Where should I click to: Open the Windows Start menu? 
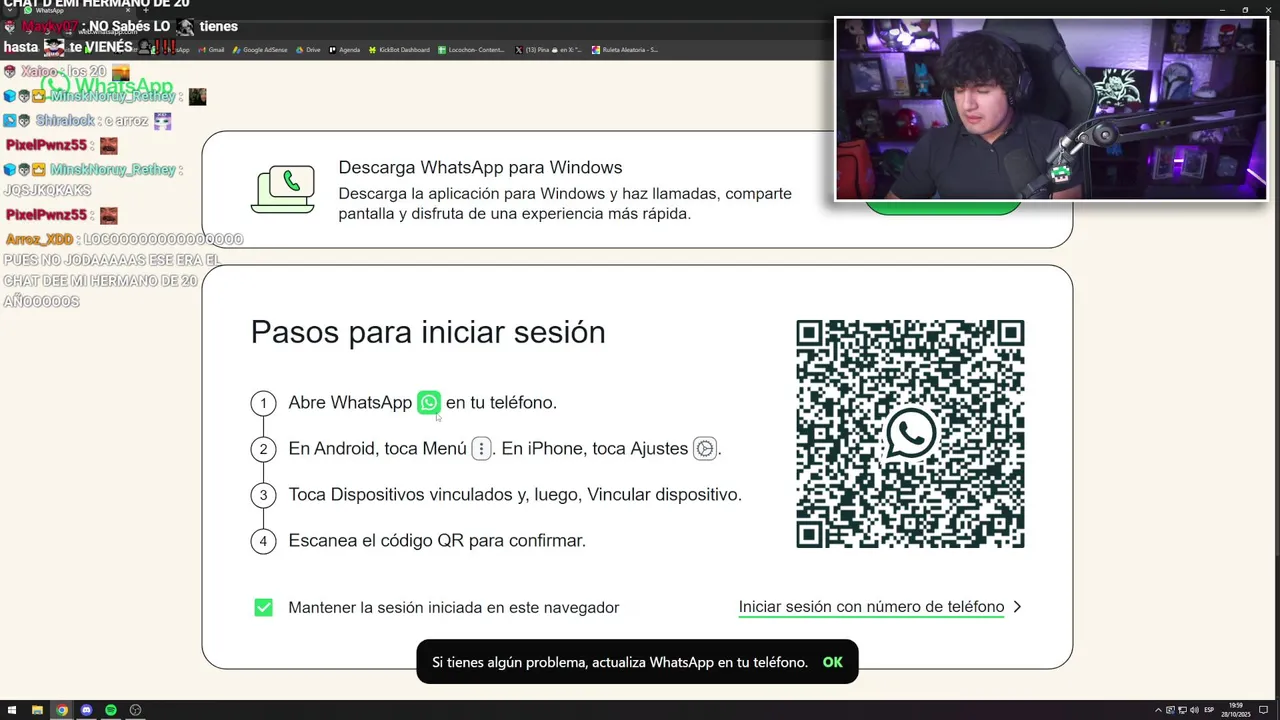[x=12, y=710]
